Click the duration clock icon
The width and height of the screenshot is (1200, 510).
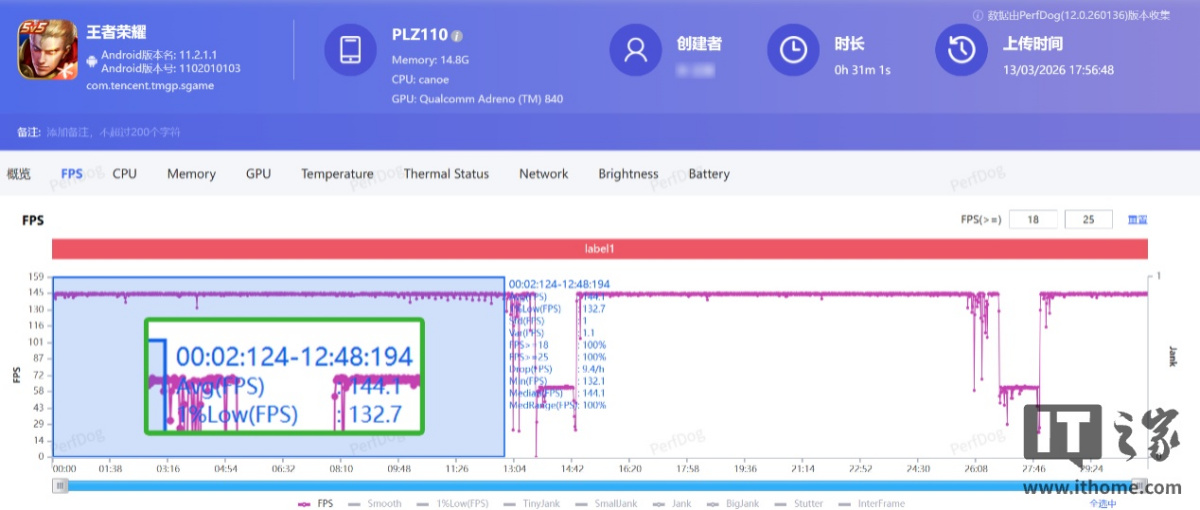(x=793, y=50)
